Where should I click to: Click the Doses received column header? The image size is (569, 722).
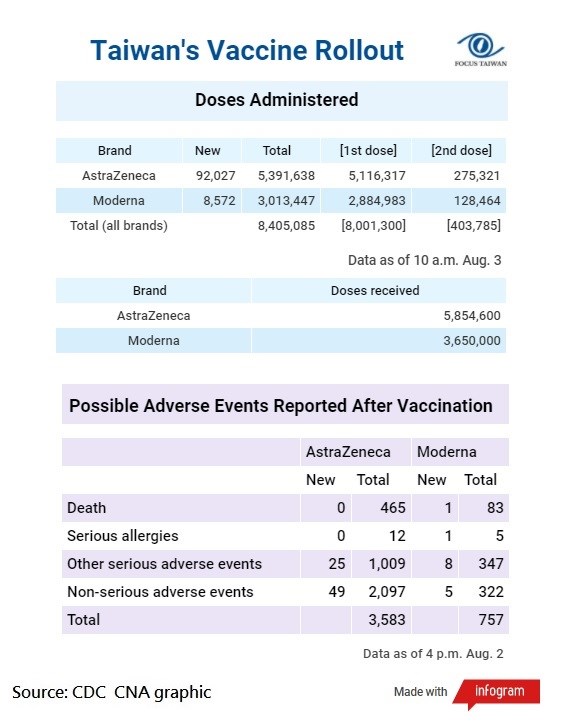pos(375,291)
